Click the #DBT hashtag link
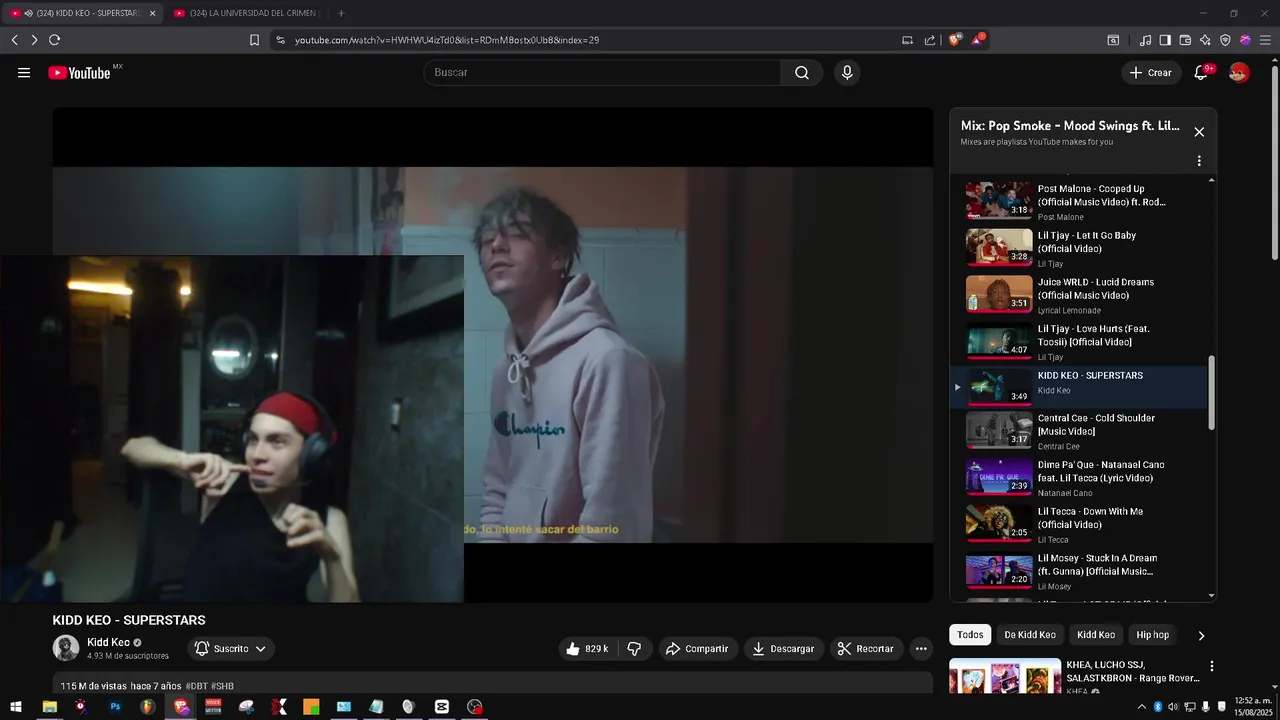 [196, 686]
